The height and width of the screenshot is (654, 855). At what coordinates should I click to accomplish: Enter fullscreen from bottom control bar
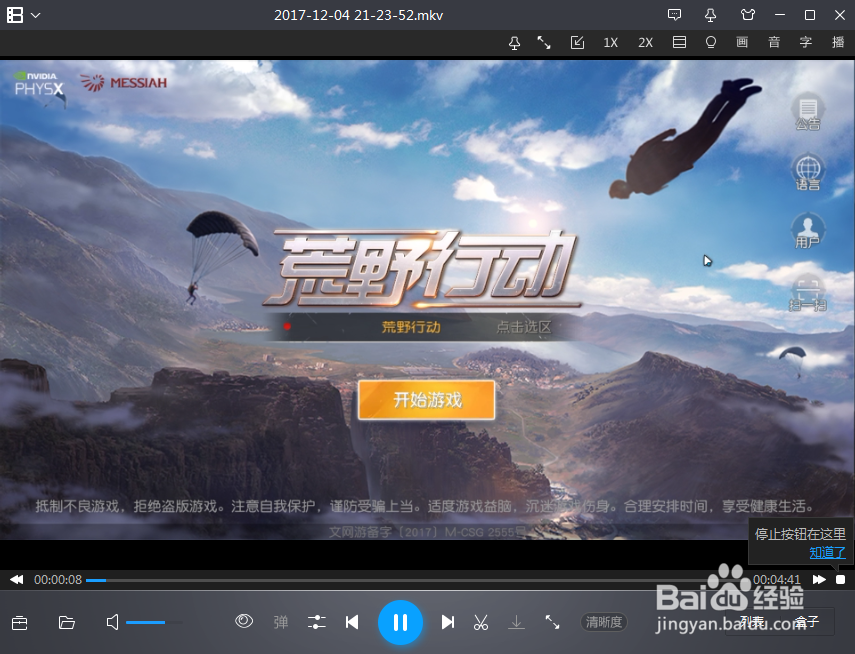pos(552,622)
